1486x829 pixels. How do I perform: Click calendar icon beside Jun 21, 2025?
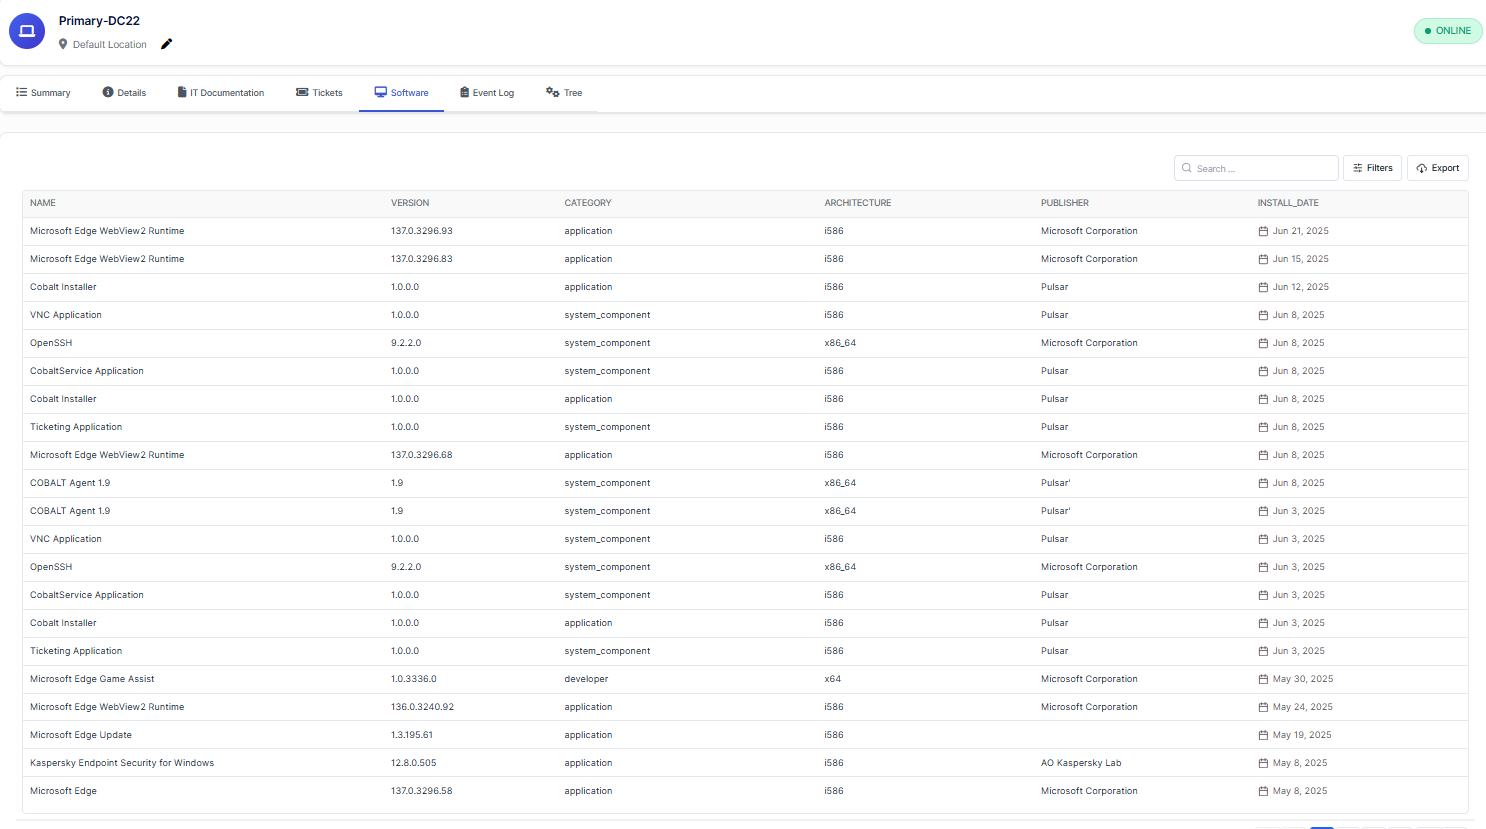coord(1263,231)
